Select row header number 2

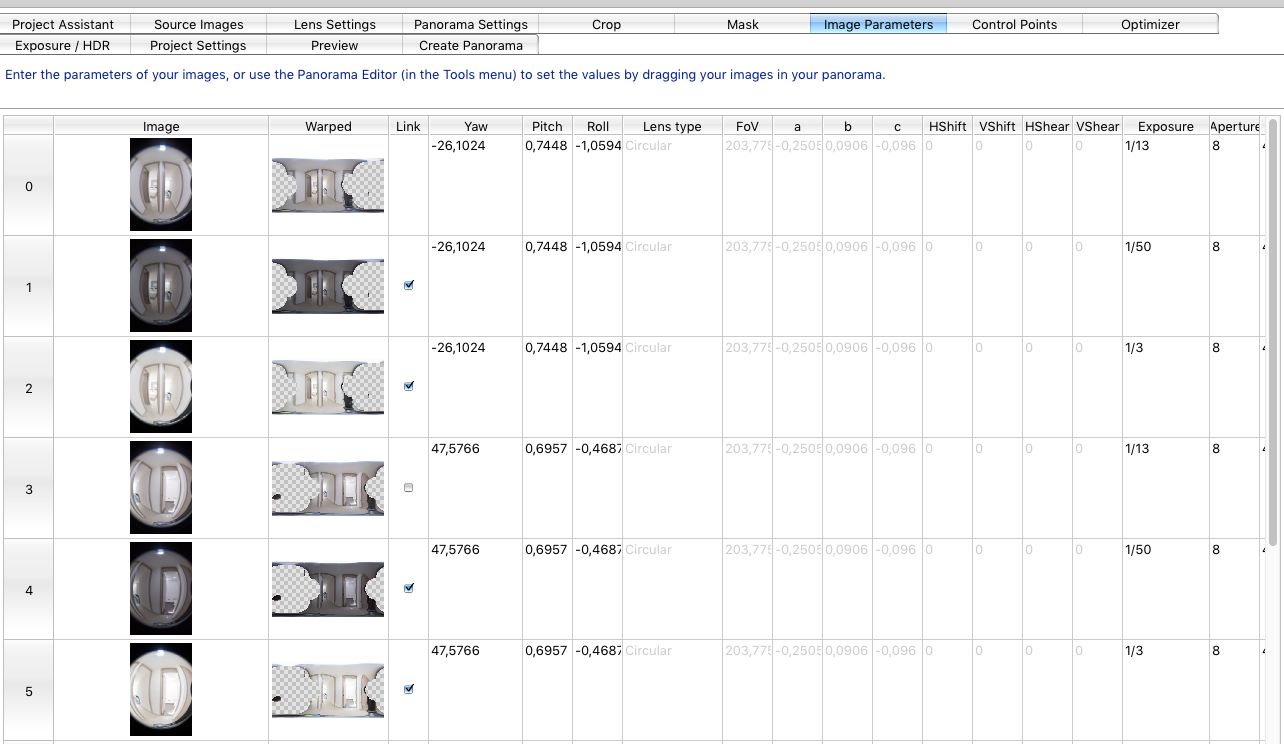[28, 388]
